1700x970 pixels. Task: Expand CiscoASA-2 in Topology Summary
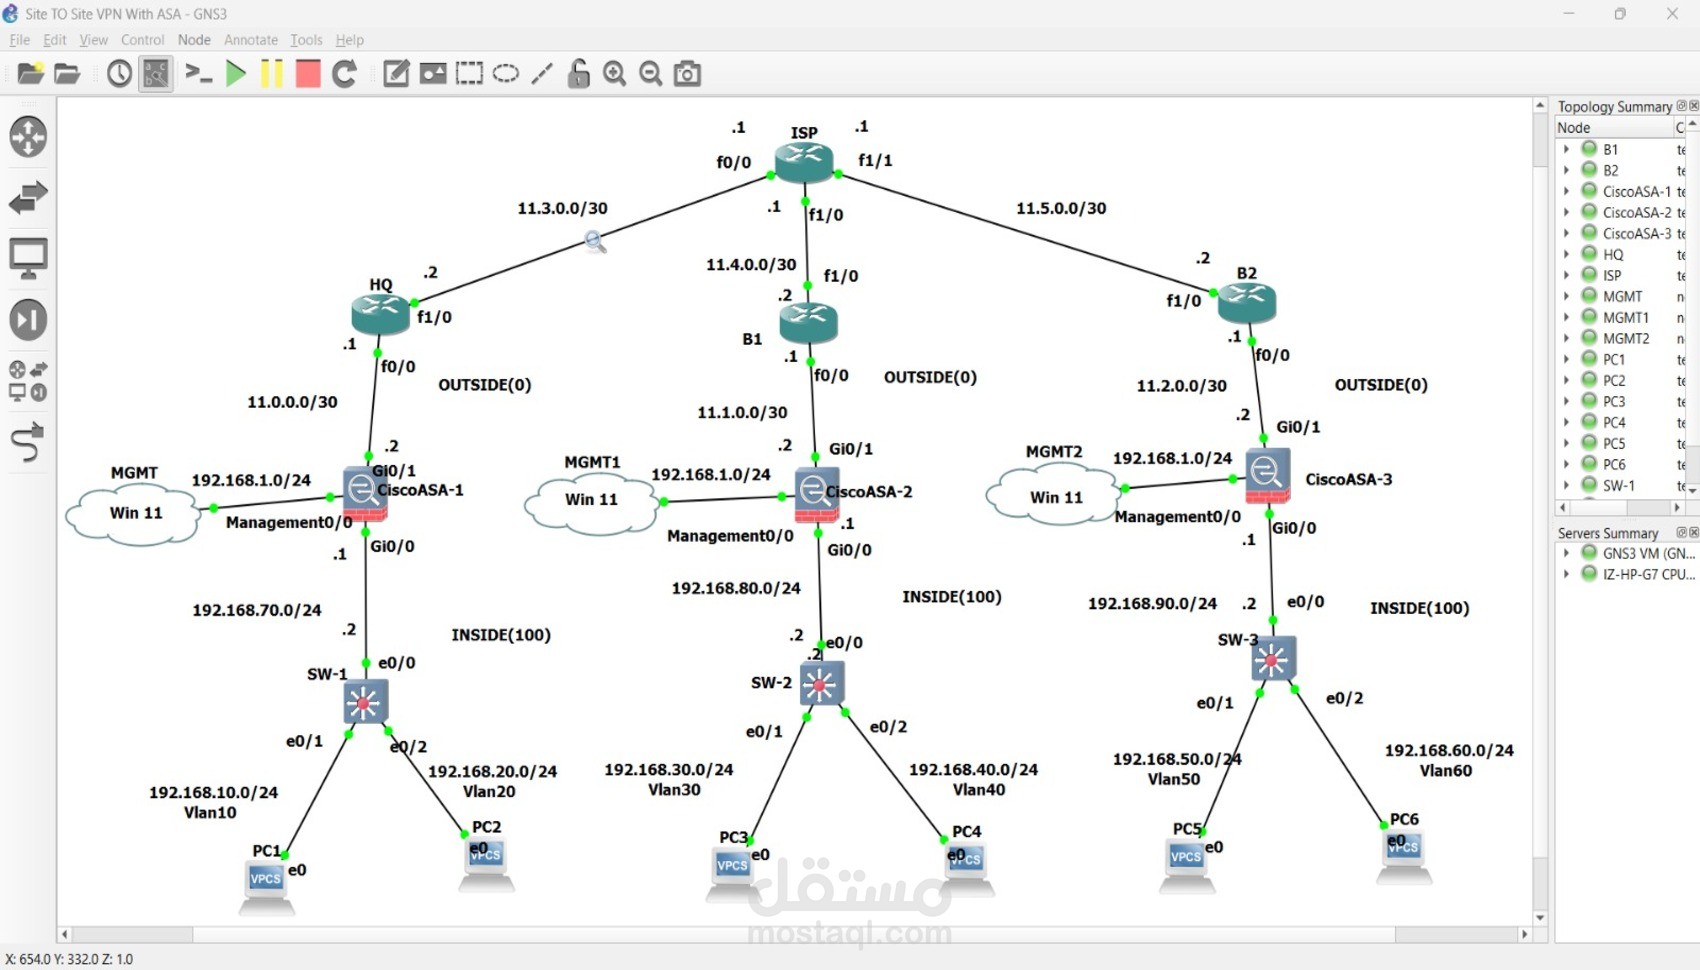(x=1566, y=212)
